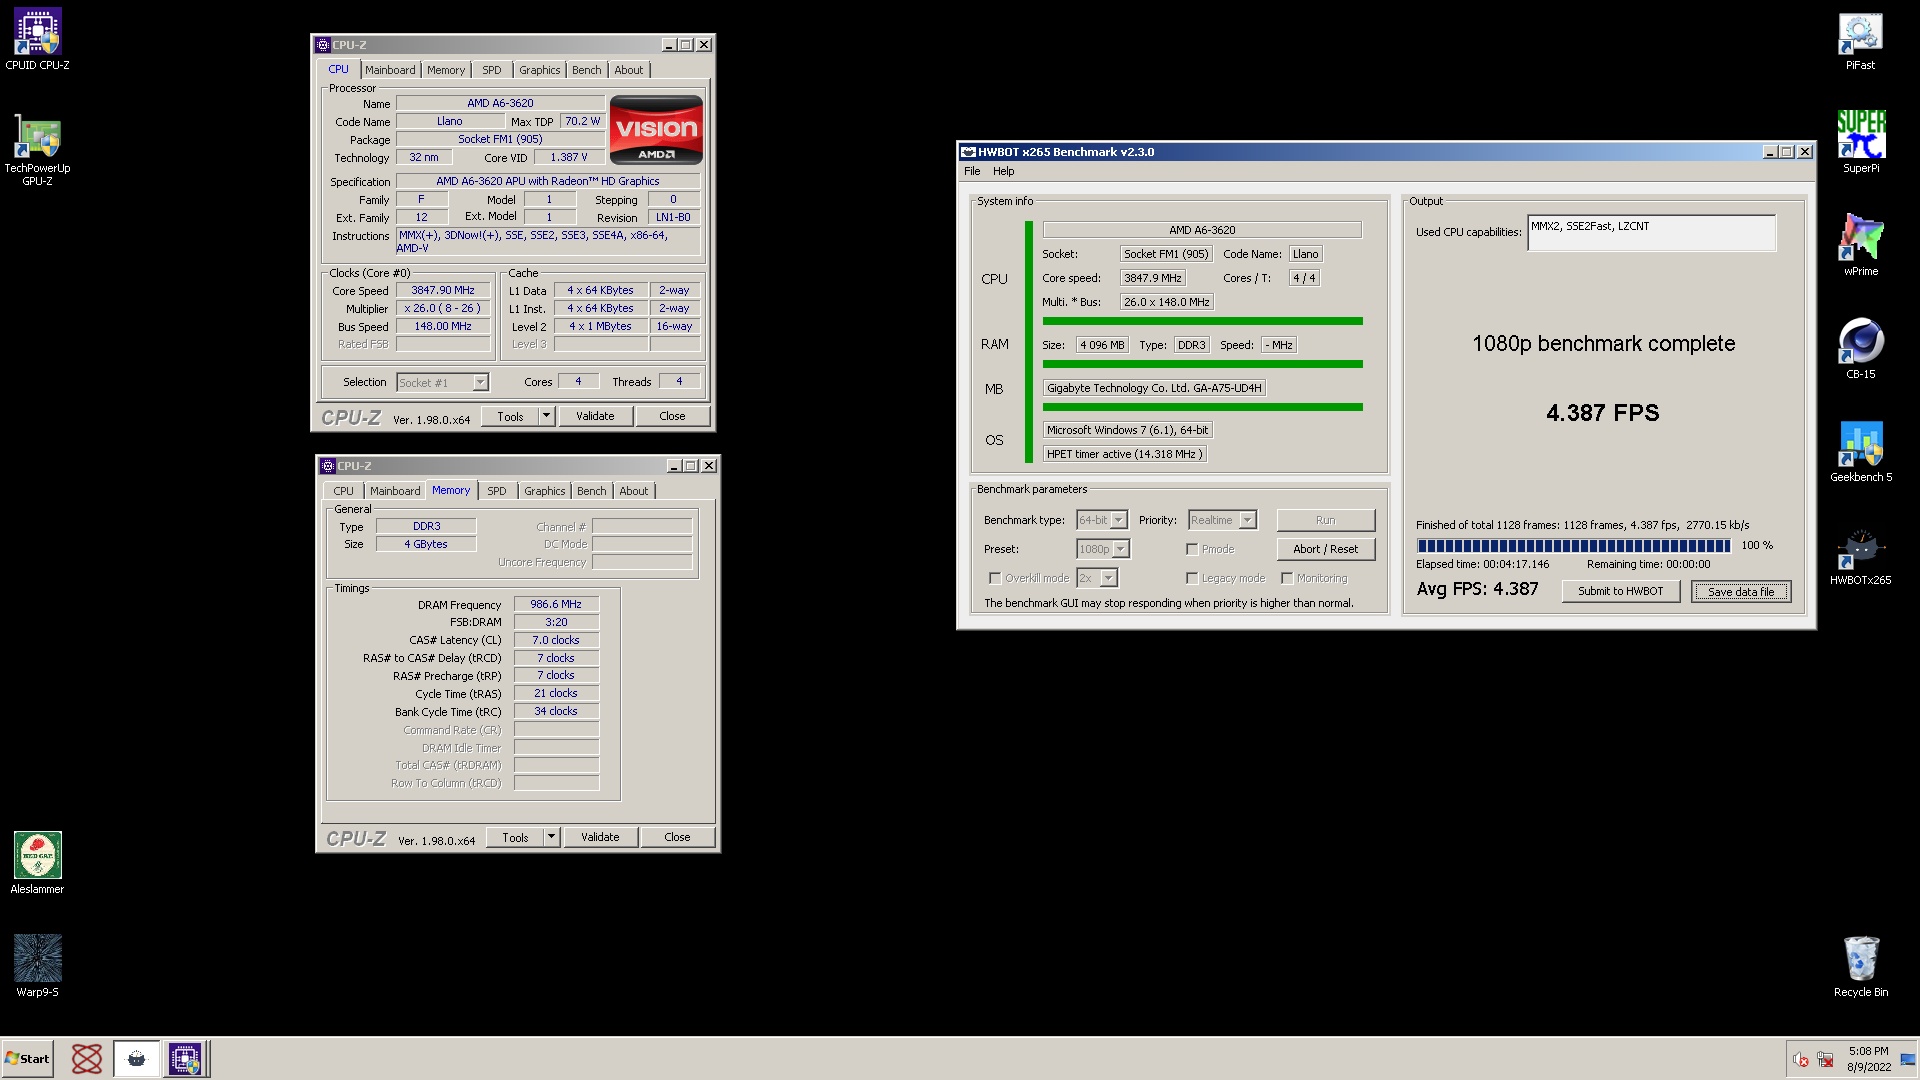Screen dimensions: 1920x1080
Task: Open the File menu in HWBOT x265
Action: [972, 171]
